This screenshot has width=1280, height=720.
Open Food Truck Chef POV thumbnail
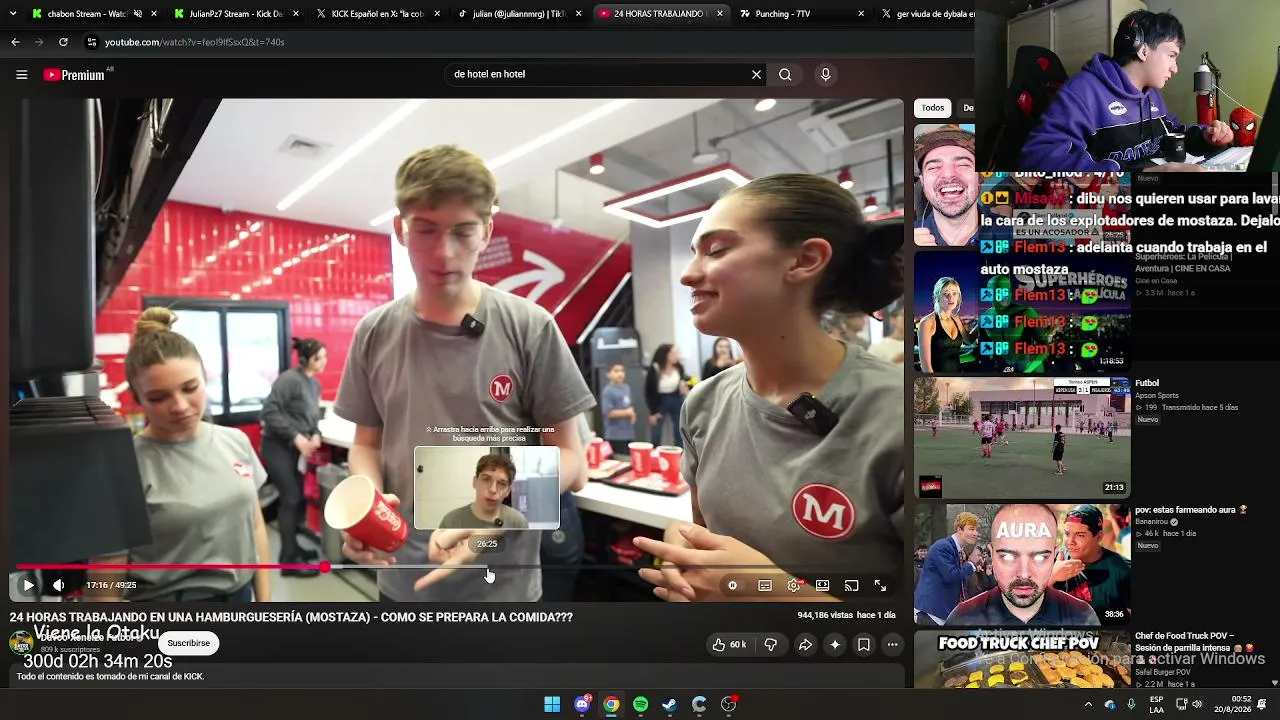[x=1022, y=659]
